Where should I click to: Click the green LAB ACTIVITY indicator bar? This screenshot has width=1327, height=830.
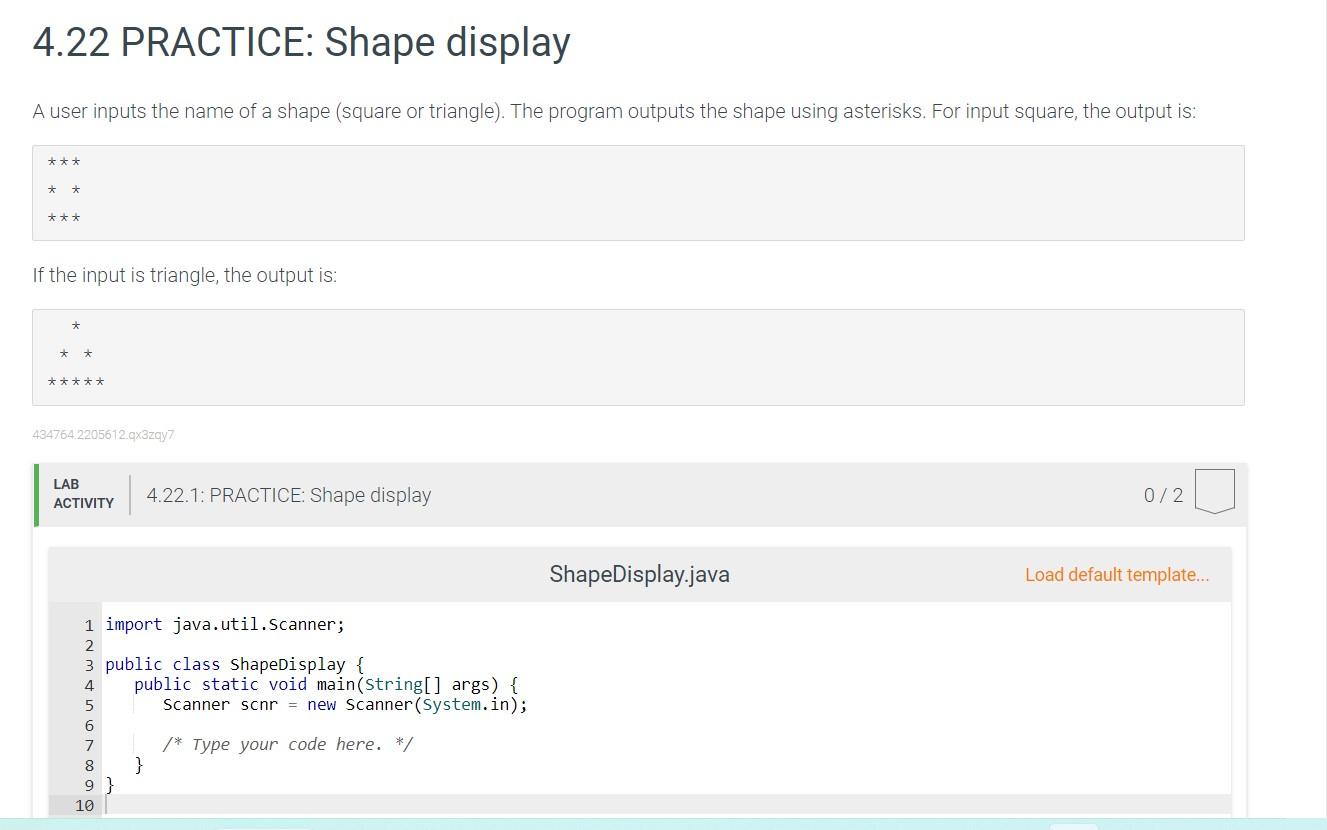click(37, 493)
